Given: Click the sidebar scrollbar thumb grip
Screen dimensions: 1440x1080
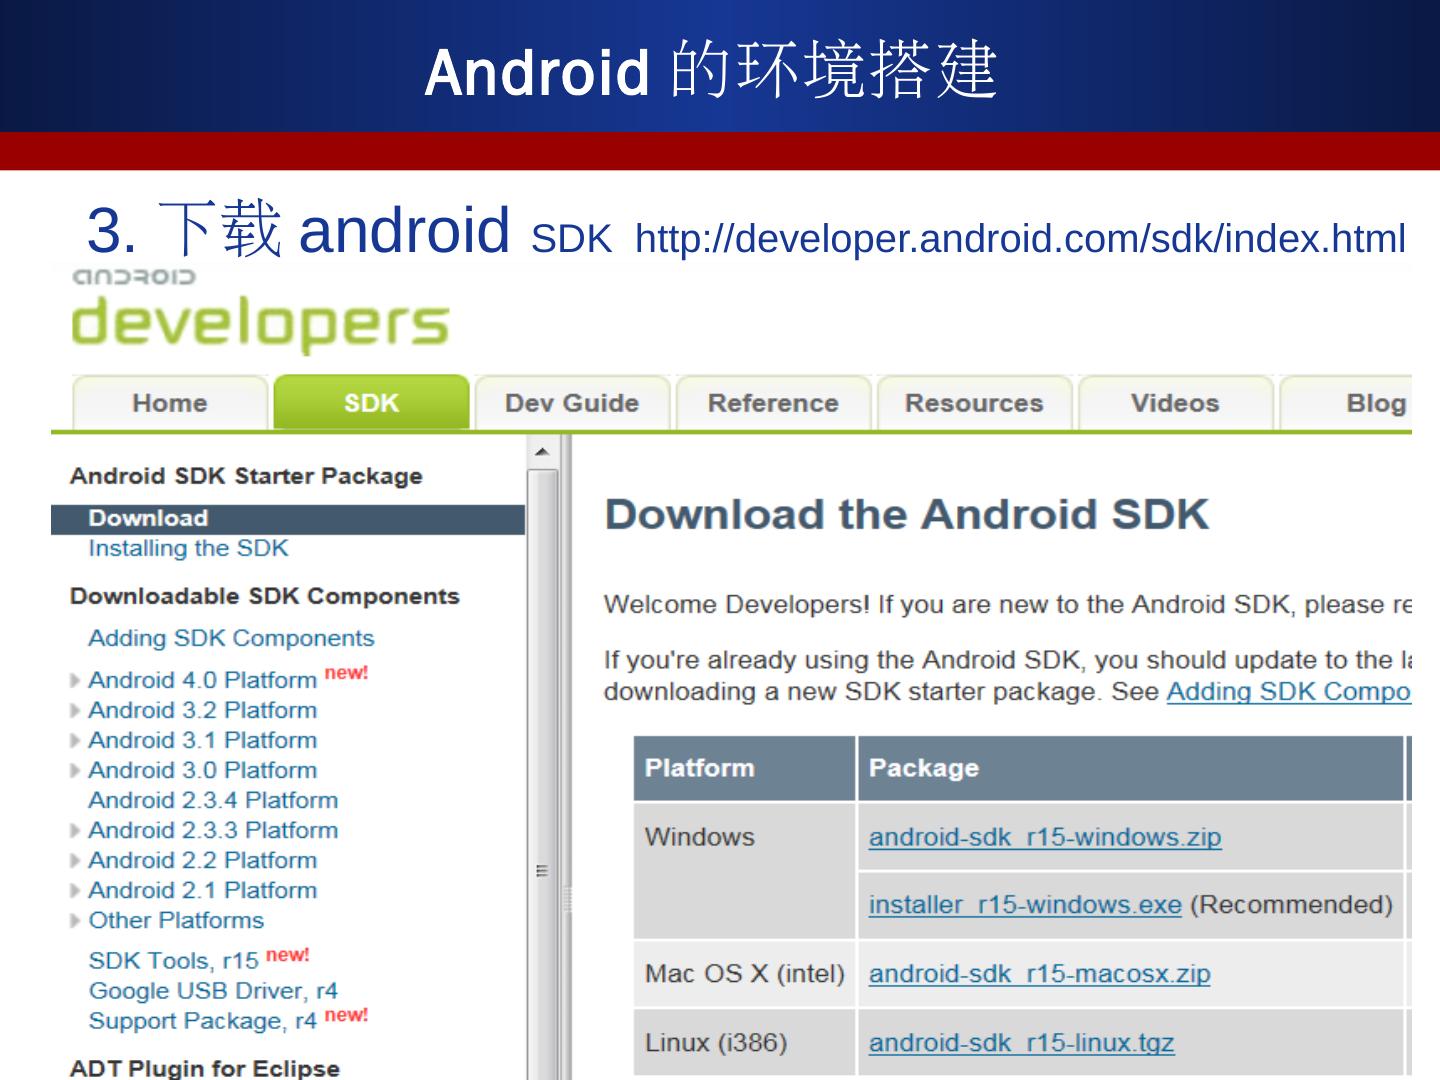Looking at the screenshot, I should [542, 871].
